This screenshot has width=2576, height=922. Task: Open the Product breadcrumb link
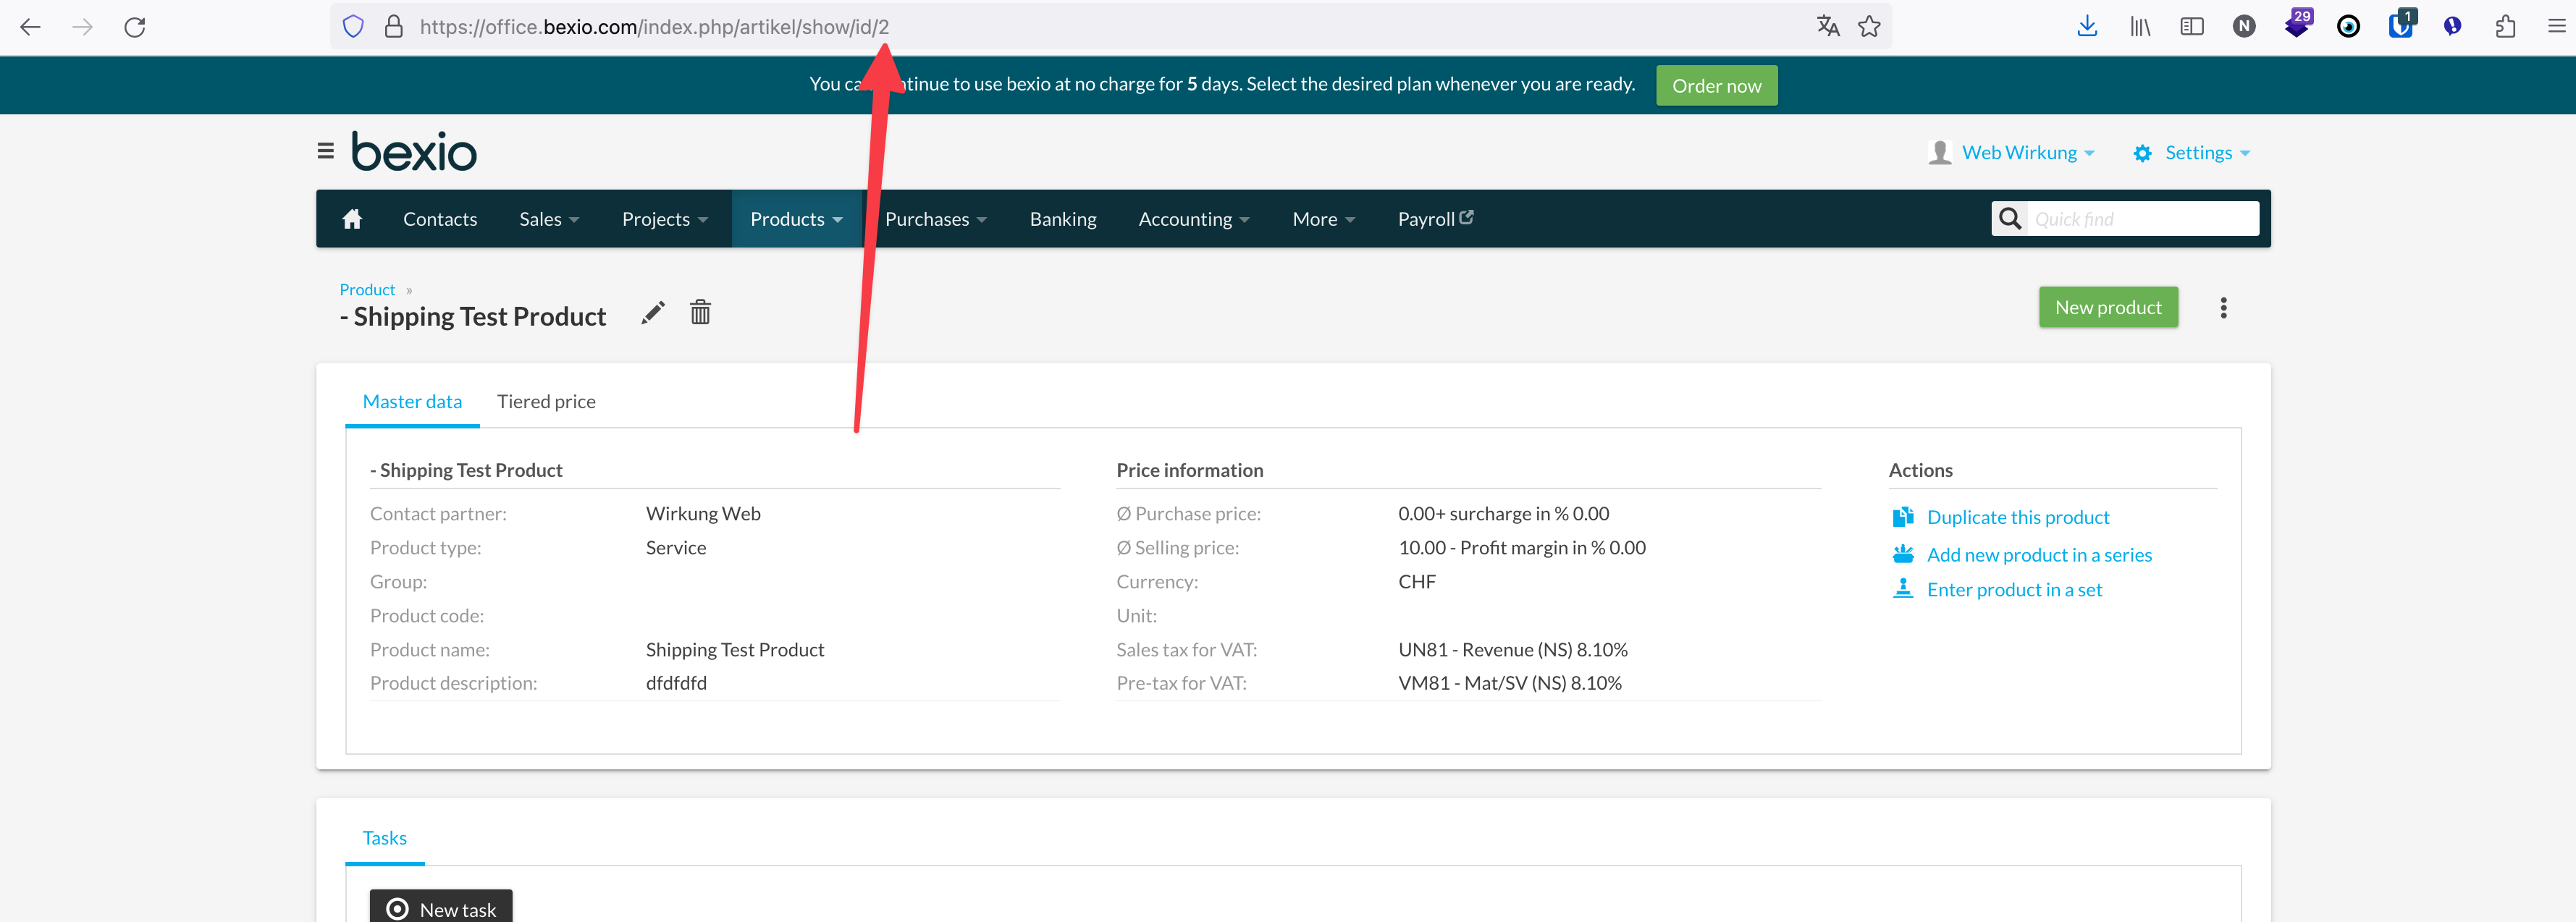click(x=366, y=289)
